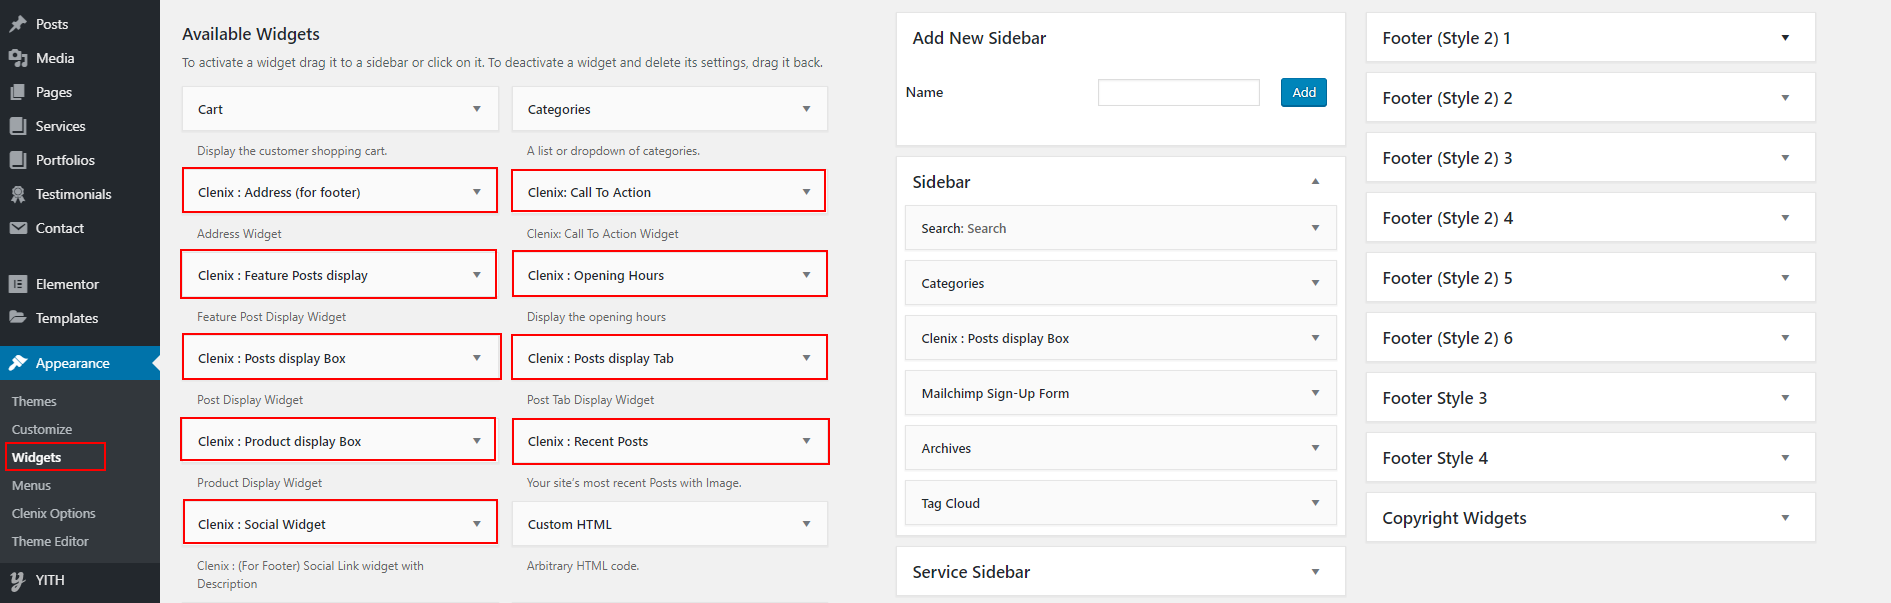Expand Posts display Box arrow in Sidebar panel
1891x603 pixels.
pos(1315,338)
